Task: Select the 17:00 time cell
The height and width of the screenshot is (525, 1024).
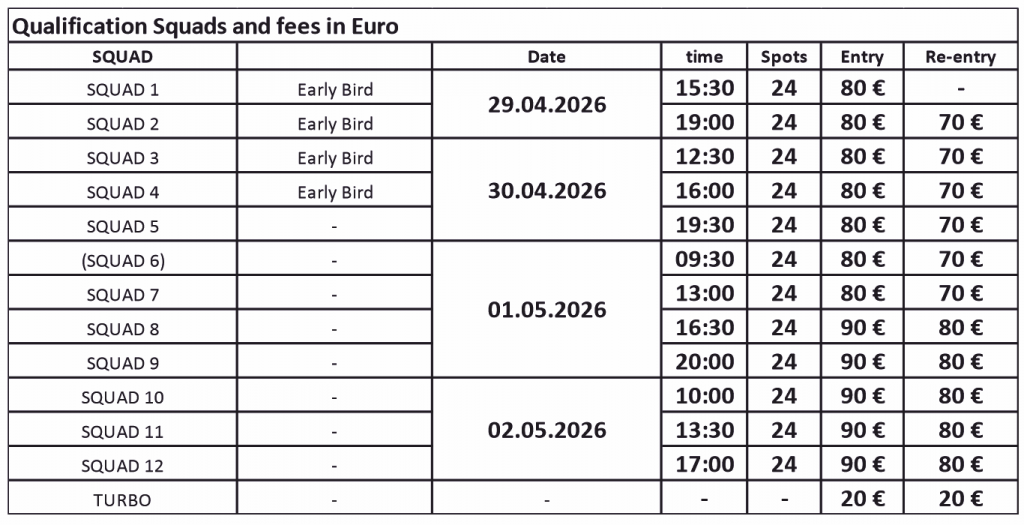Action: click(x=705, y=465)
